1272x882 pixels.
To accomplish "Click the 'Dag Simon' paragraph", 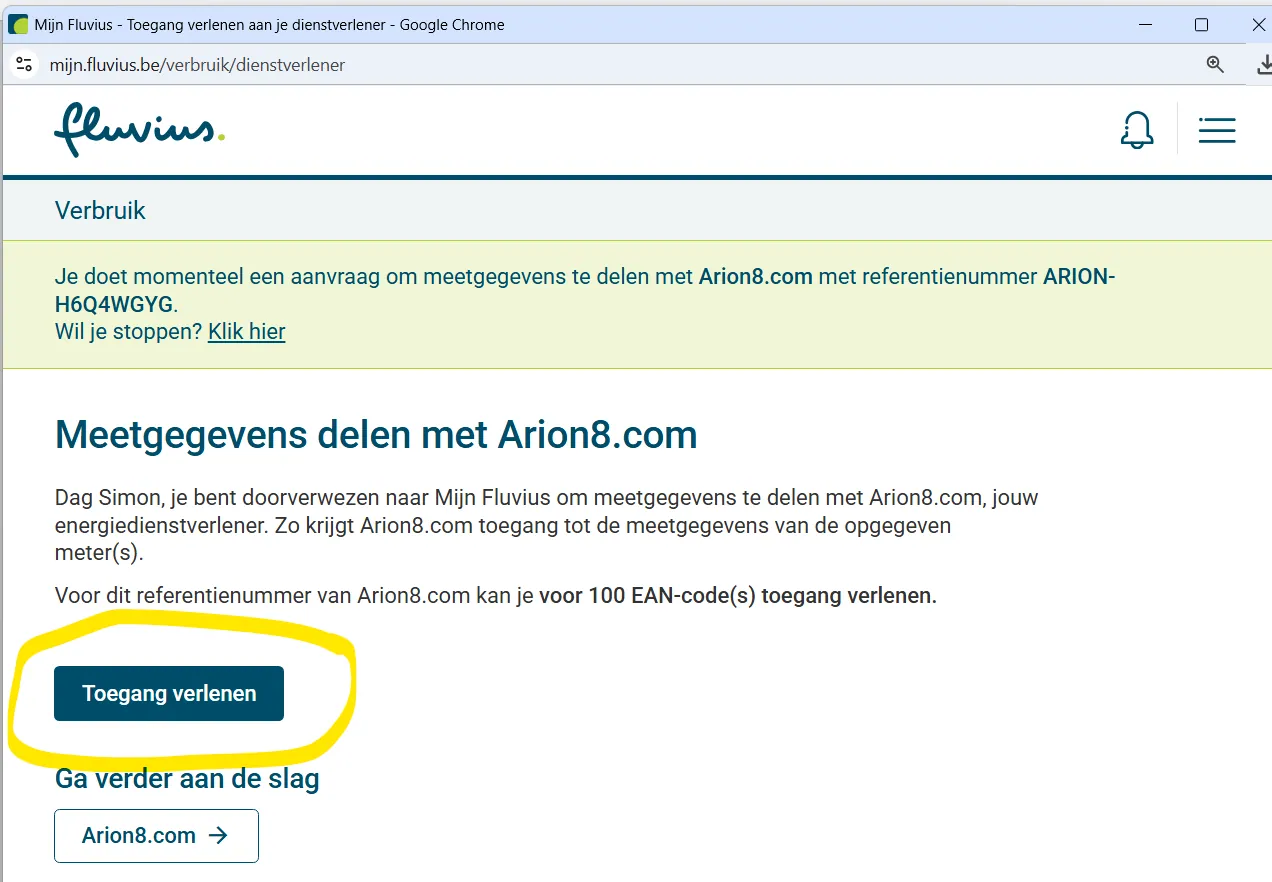I will click(547, 524).
